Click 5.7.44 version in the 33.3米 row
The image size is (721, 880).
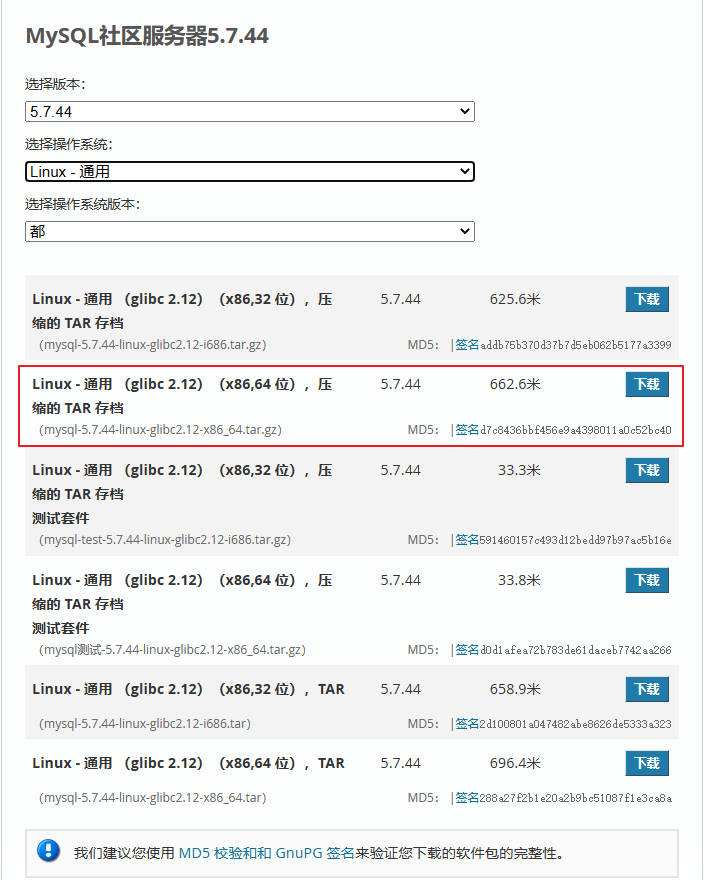tap(401, 470)
